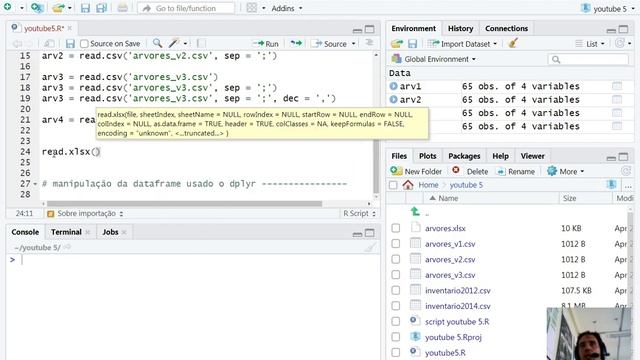Switch to the Plots tab
Viewport: 640px width, 360px height.
click(427, 156)
